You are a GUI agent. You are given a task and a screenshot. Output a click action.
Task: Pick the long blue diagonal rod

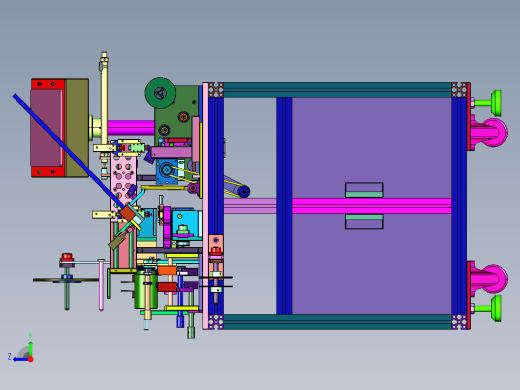(x=69, y=152)
